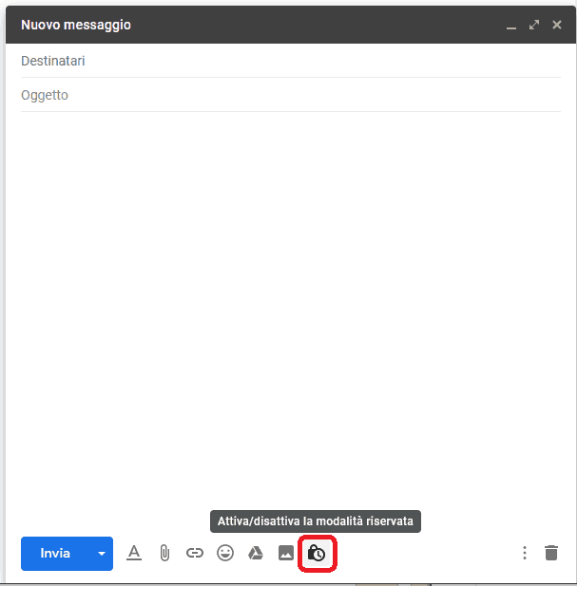Attach files with the paperclip icon
584x590 pixels.
coord(164,553)
